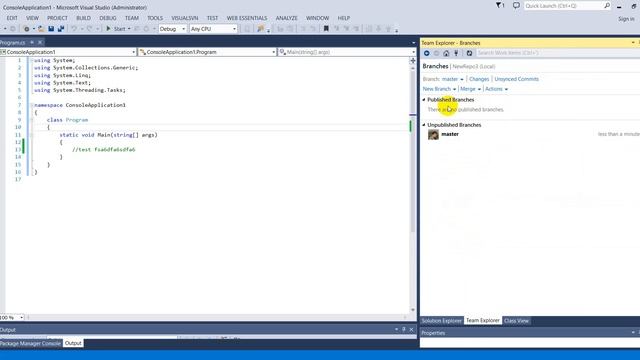Click the editor horizontal scrollbar
This screenshot has height=360, width=640.
click(x=216, y=317)
